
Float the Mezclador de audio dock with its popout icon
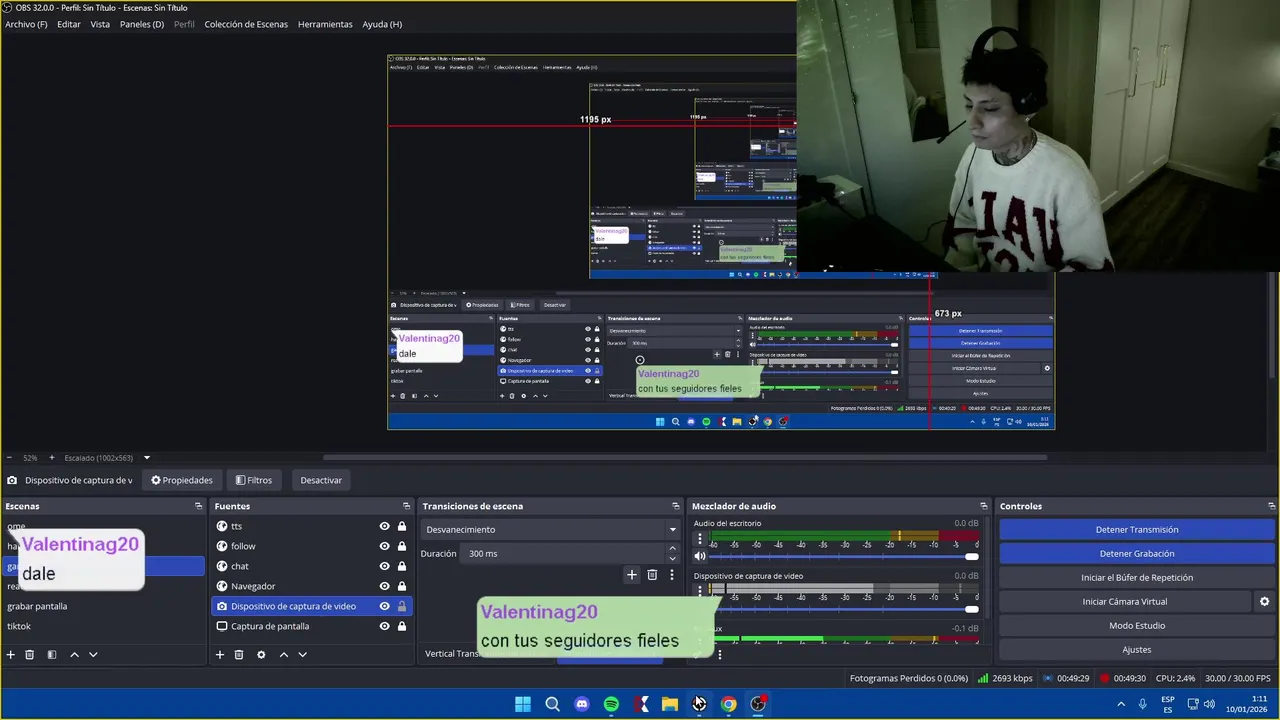tap(984, 506)
